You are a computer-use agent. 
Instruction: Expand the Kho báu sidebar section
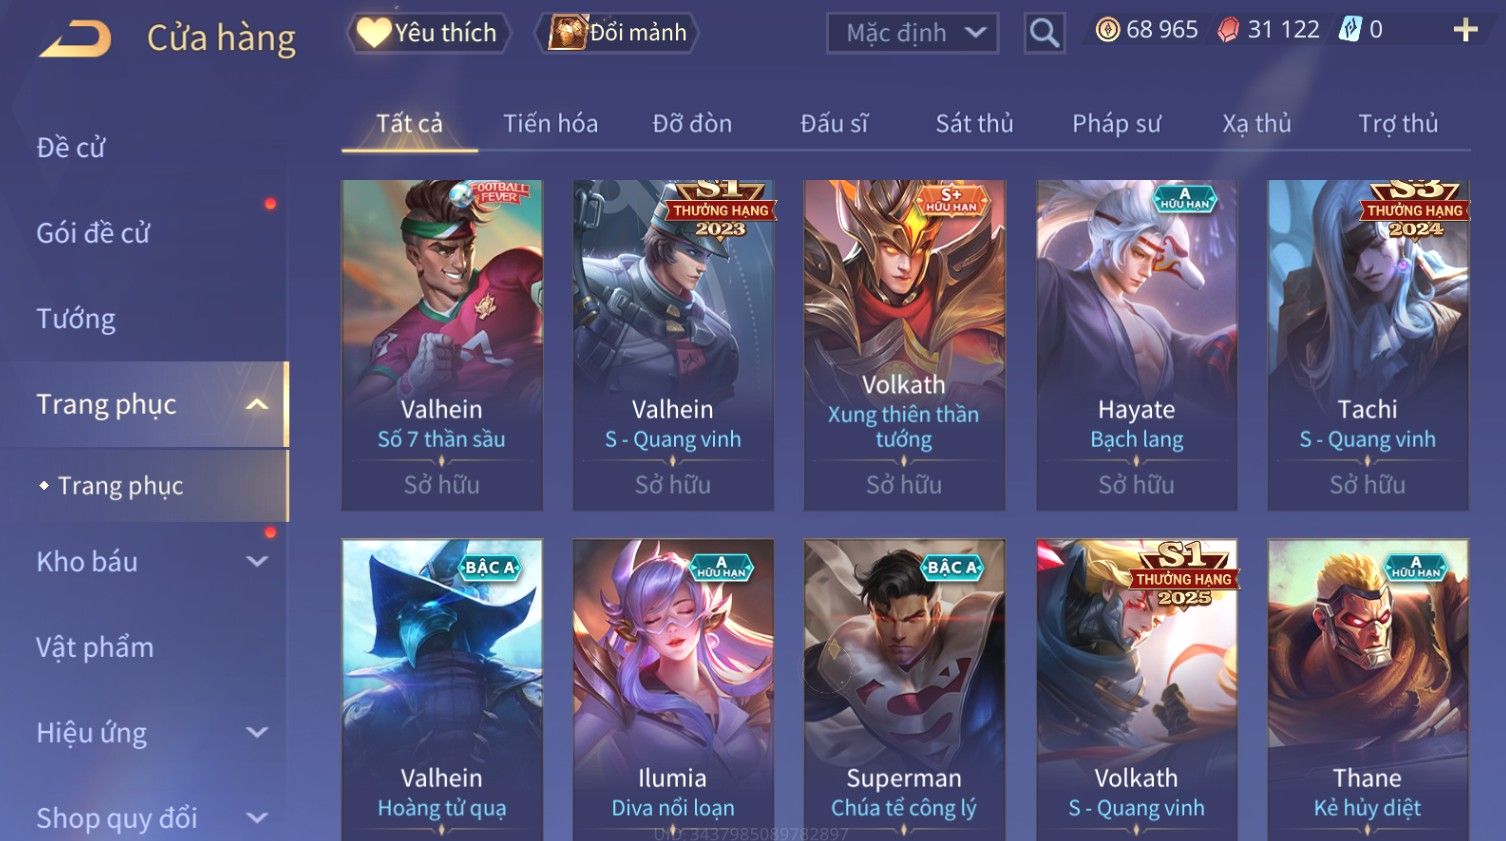click(257, 562)
